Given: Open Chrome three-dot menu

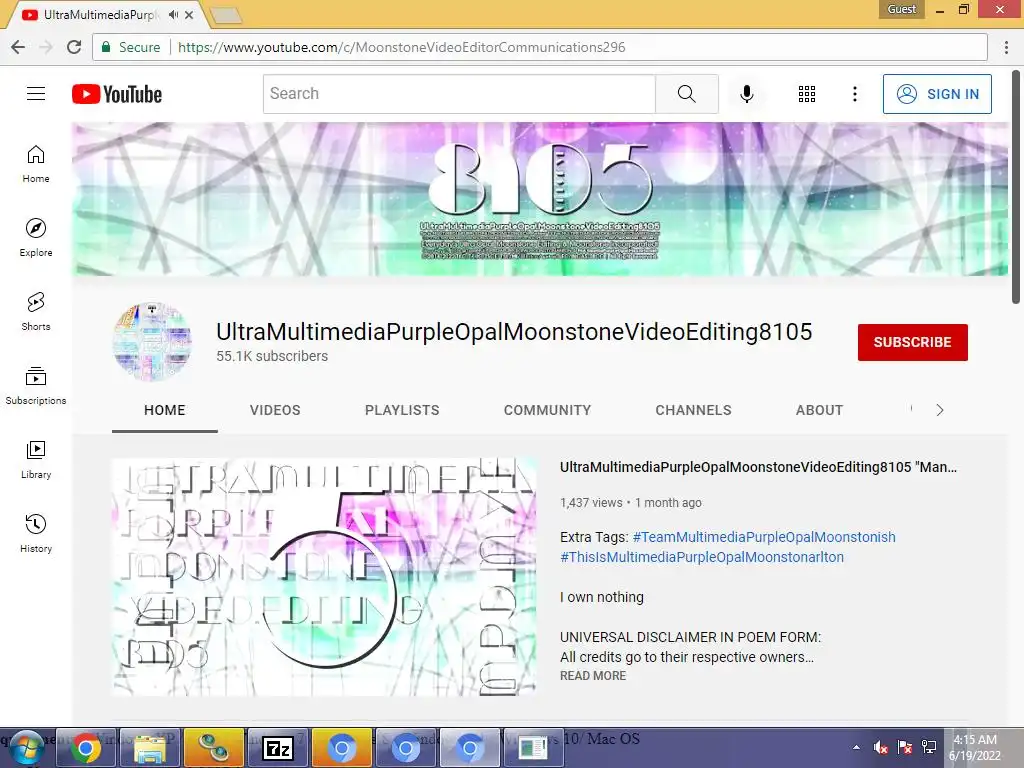Looking at the screenshot, I should tap(1006, 47).
